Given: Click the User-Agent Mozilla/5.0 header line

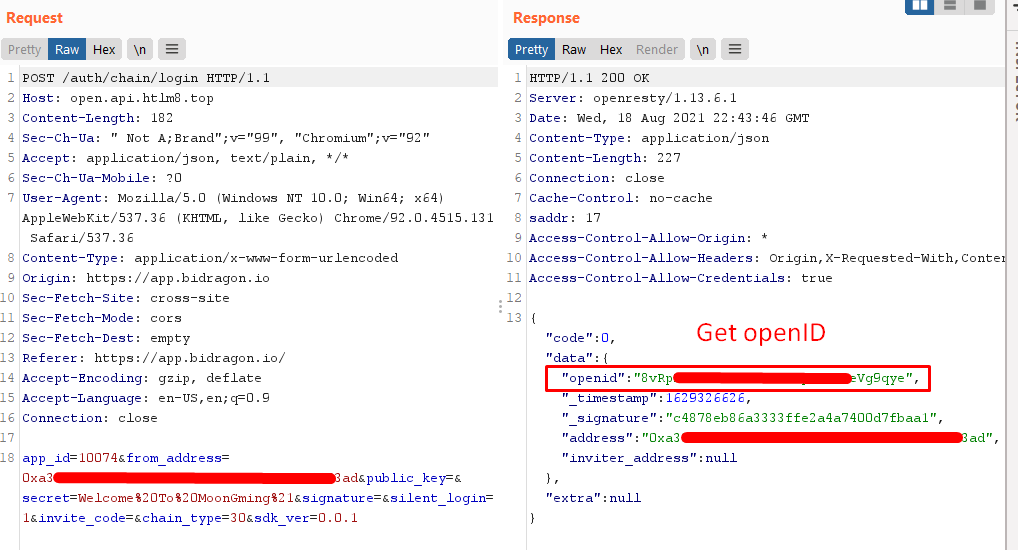Looking at the screenshot, I should pos(233,198).
